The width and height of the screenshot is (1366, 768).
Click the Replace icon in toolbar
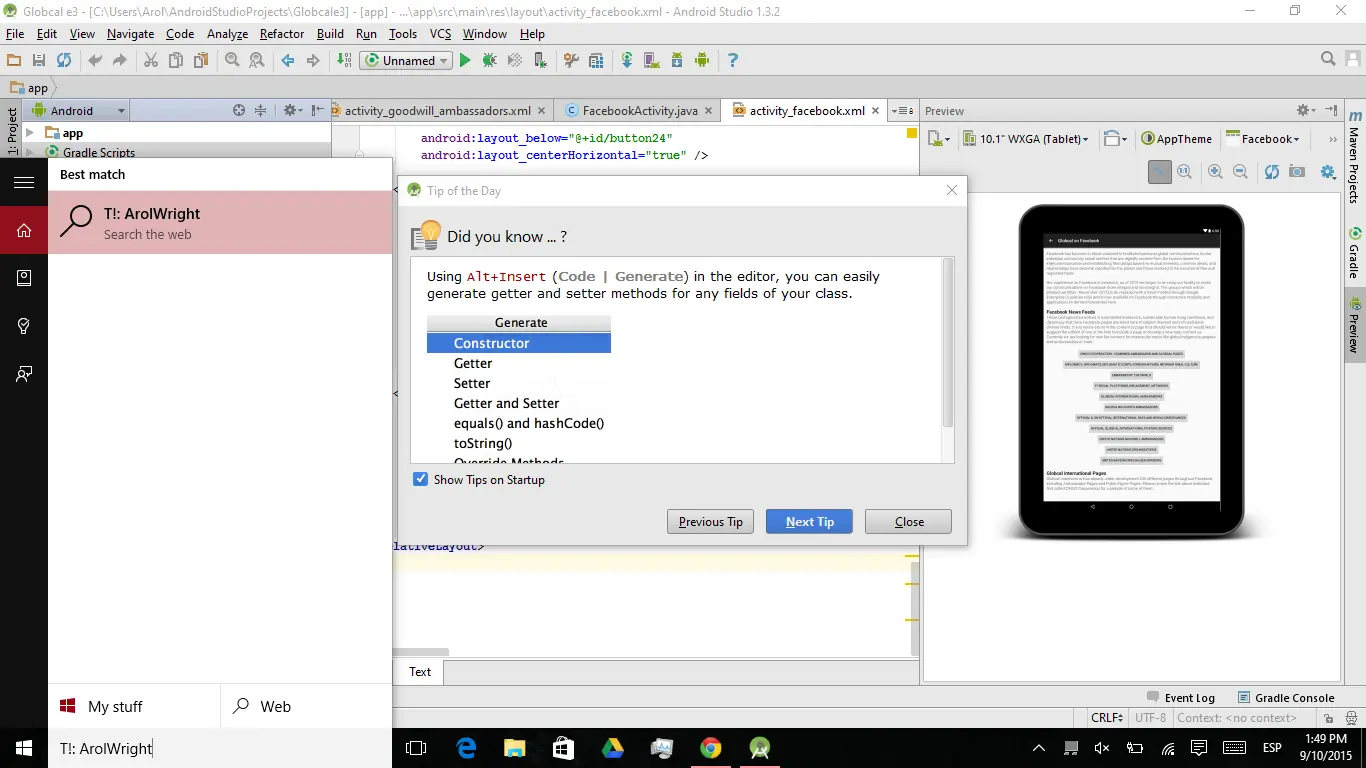[257, 61]
